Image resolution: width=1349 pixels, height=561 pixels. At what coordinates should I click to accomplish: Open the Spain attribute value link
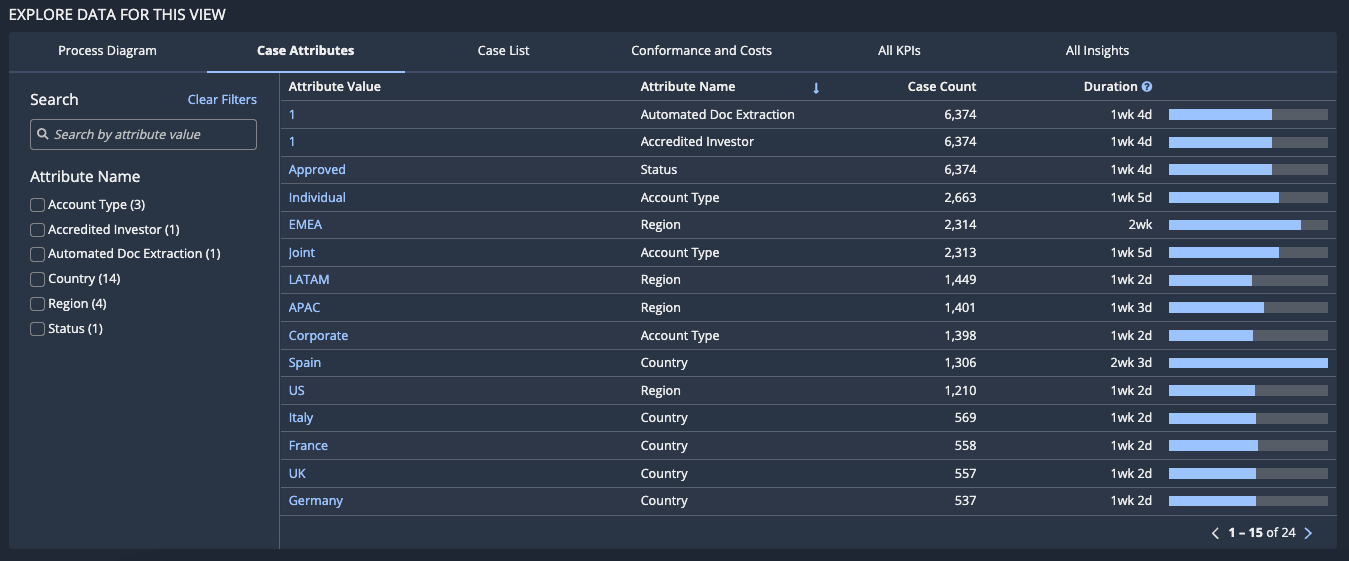[x=305, y=363]
